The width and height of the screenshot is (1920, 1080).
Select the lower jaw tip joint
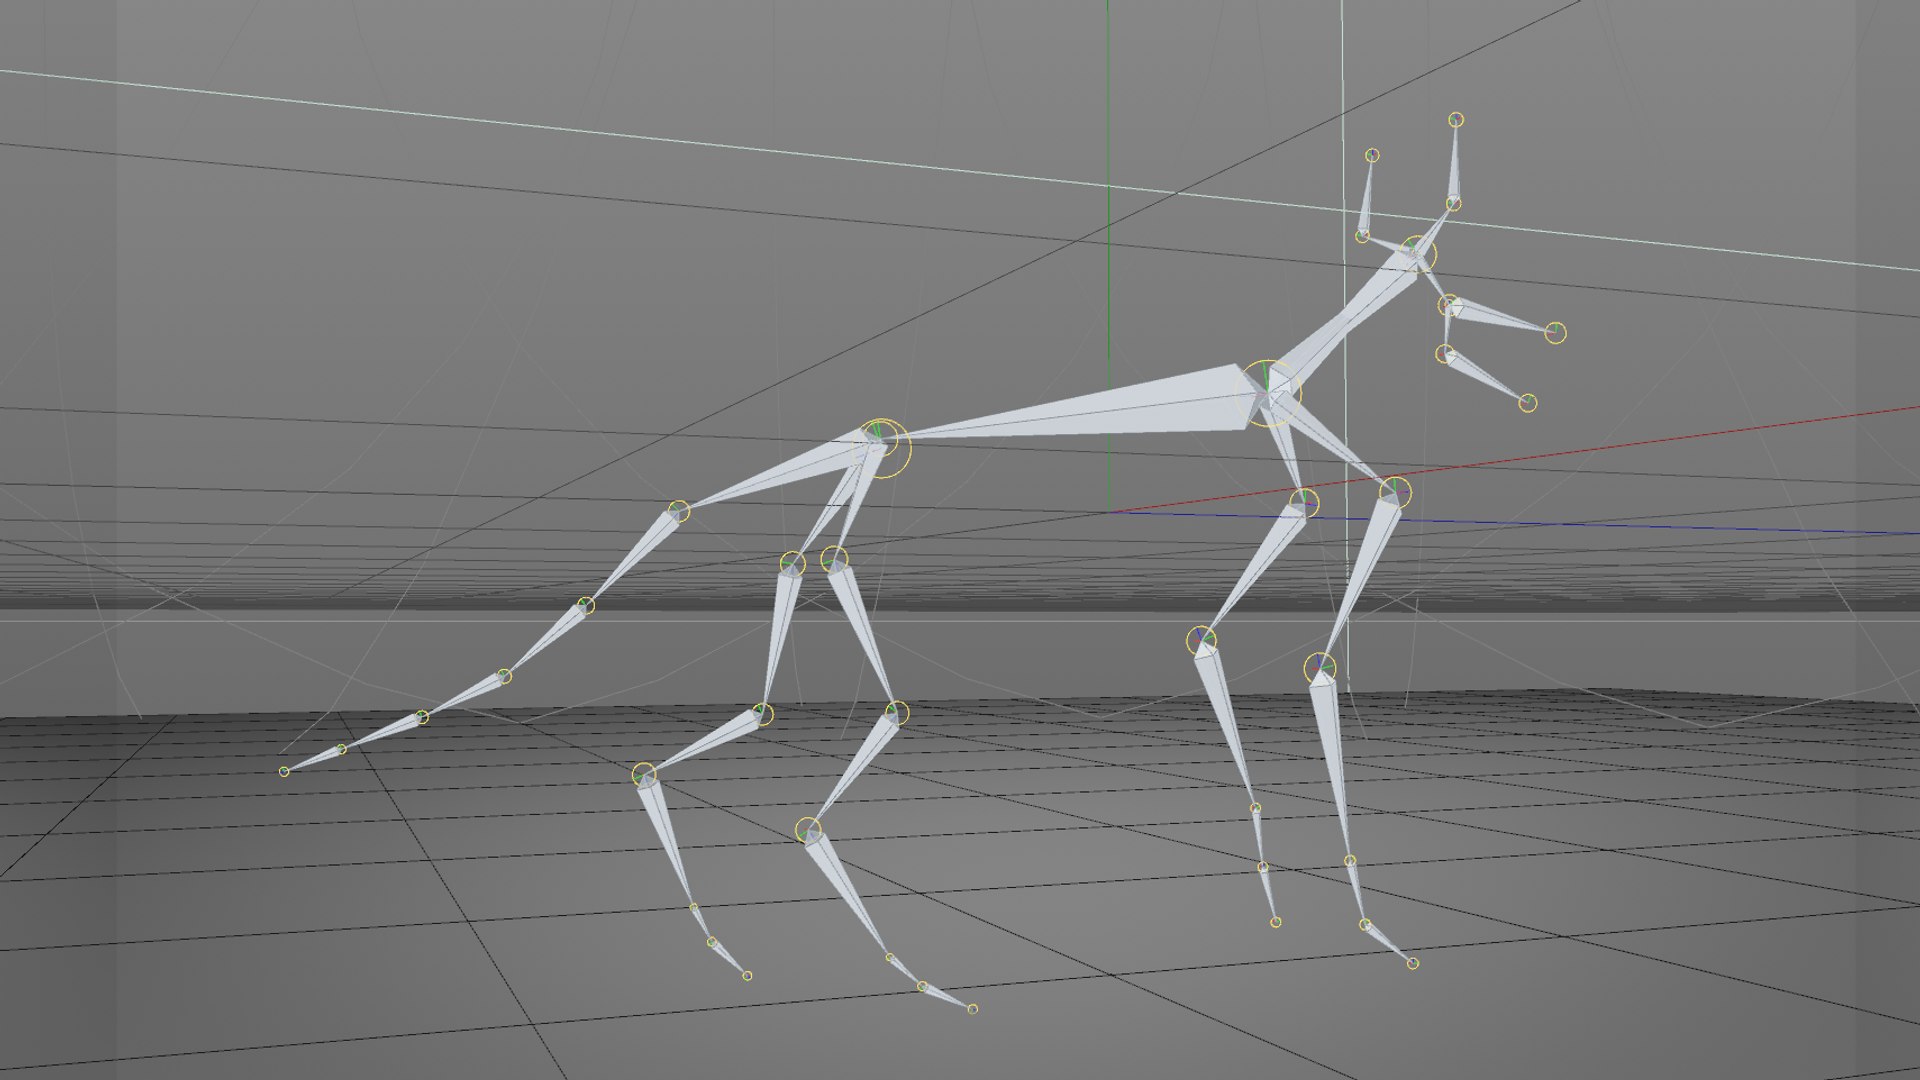tap(1527, 403)
